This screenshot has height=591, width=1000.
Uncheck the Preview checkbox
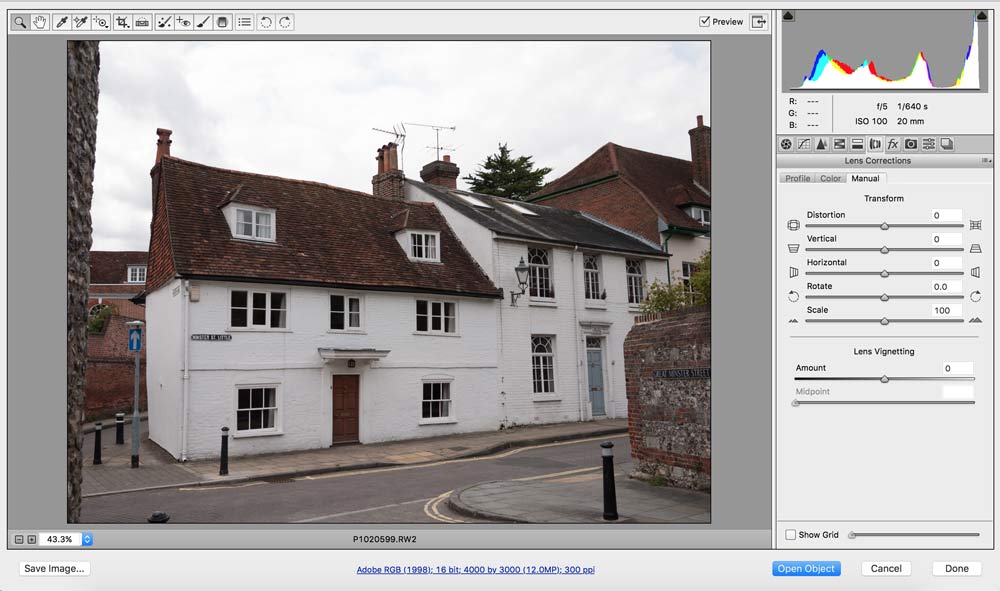click(705, 22)
